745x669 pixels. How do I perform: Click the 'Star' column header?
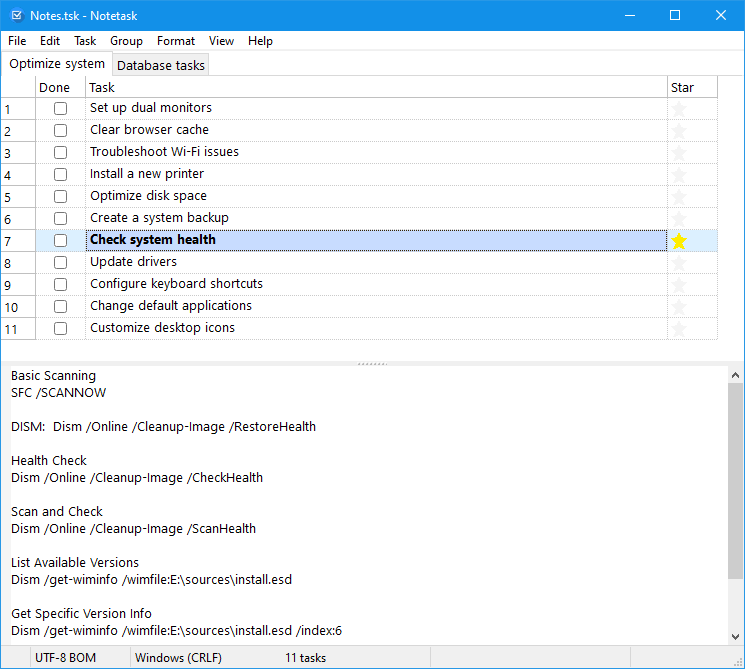click(692, 87)
